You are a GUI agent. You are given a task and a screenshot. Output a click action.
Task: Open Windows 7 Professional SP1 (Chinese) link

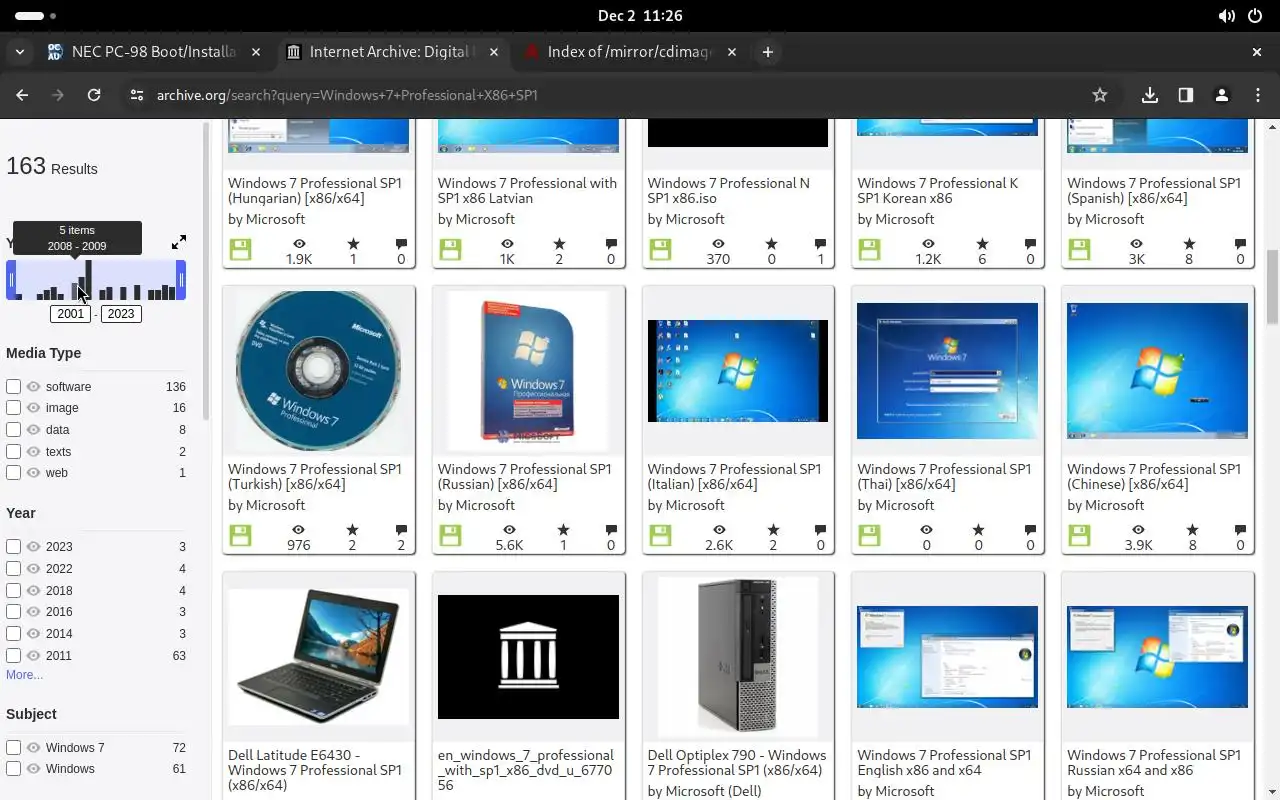click(x=1154, y=476)
